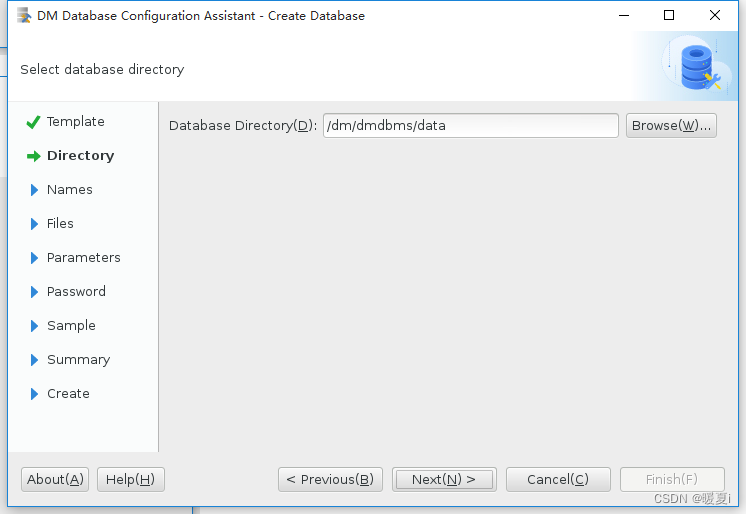The width and height of the screenshot is (746, 514).
Task: Click the green arrow beside Directory
Action: pos(34,156)
